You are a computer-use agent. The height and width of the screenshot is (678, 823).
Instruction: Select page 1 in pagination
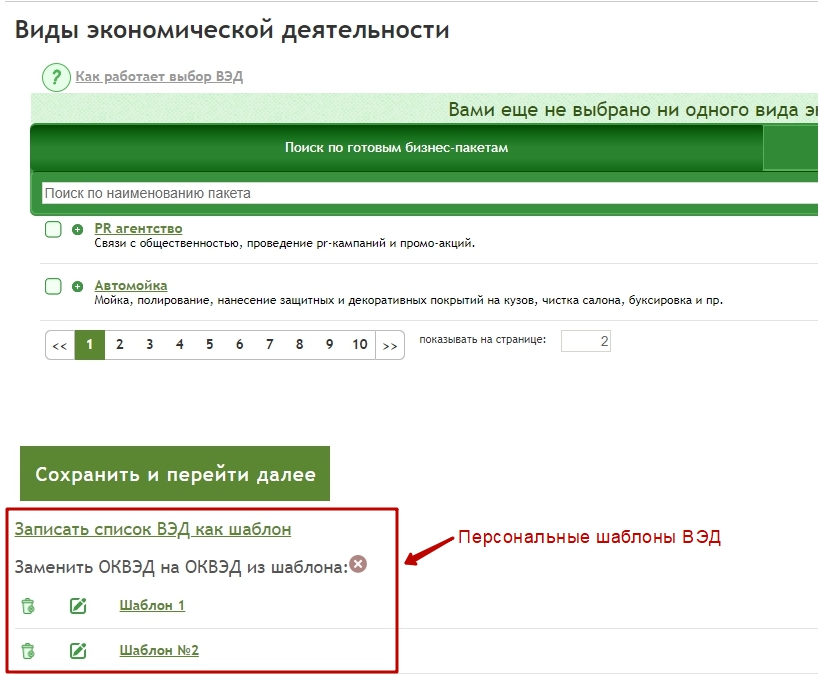pos(90,345)
